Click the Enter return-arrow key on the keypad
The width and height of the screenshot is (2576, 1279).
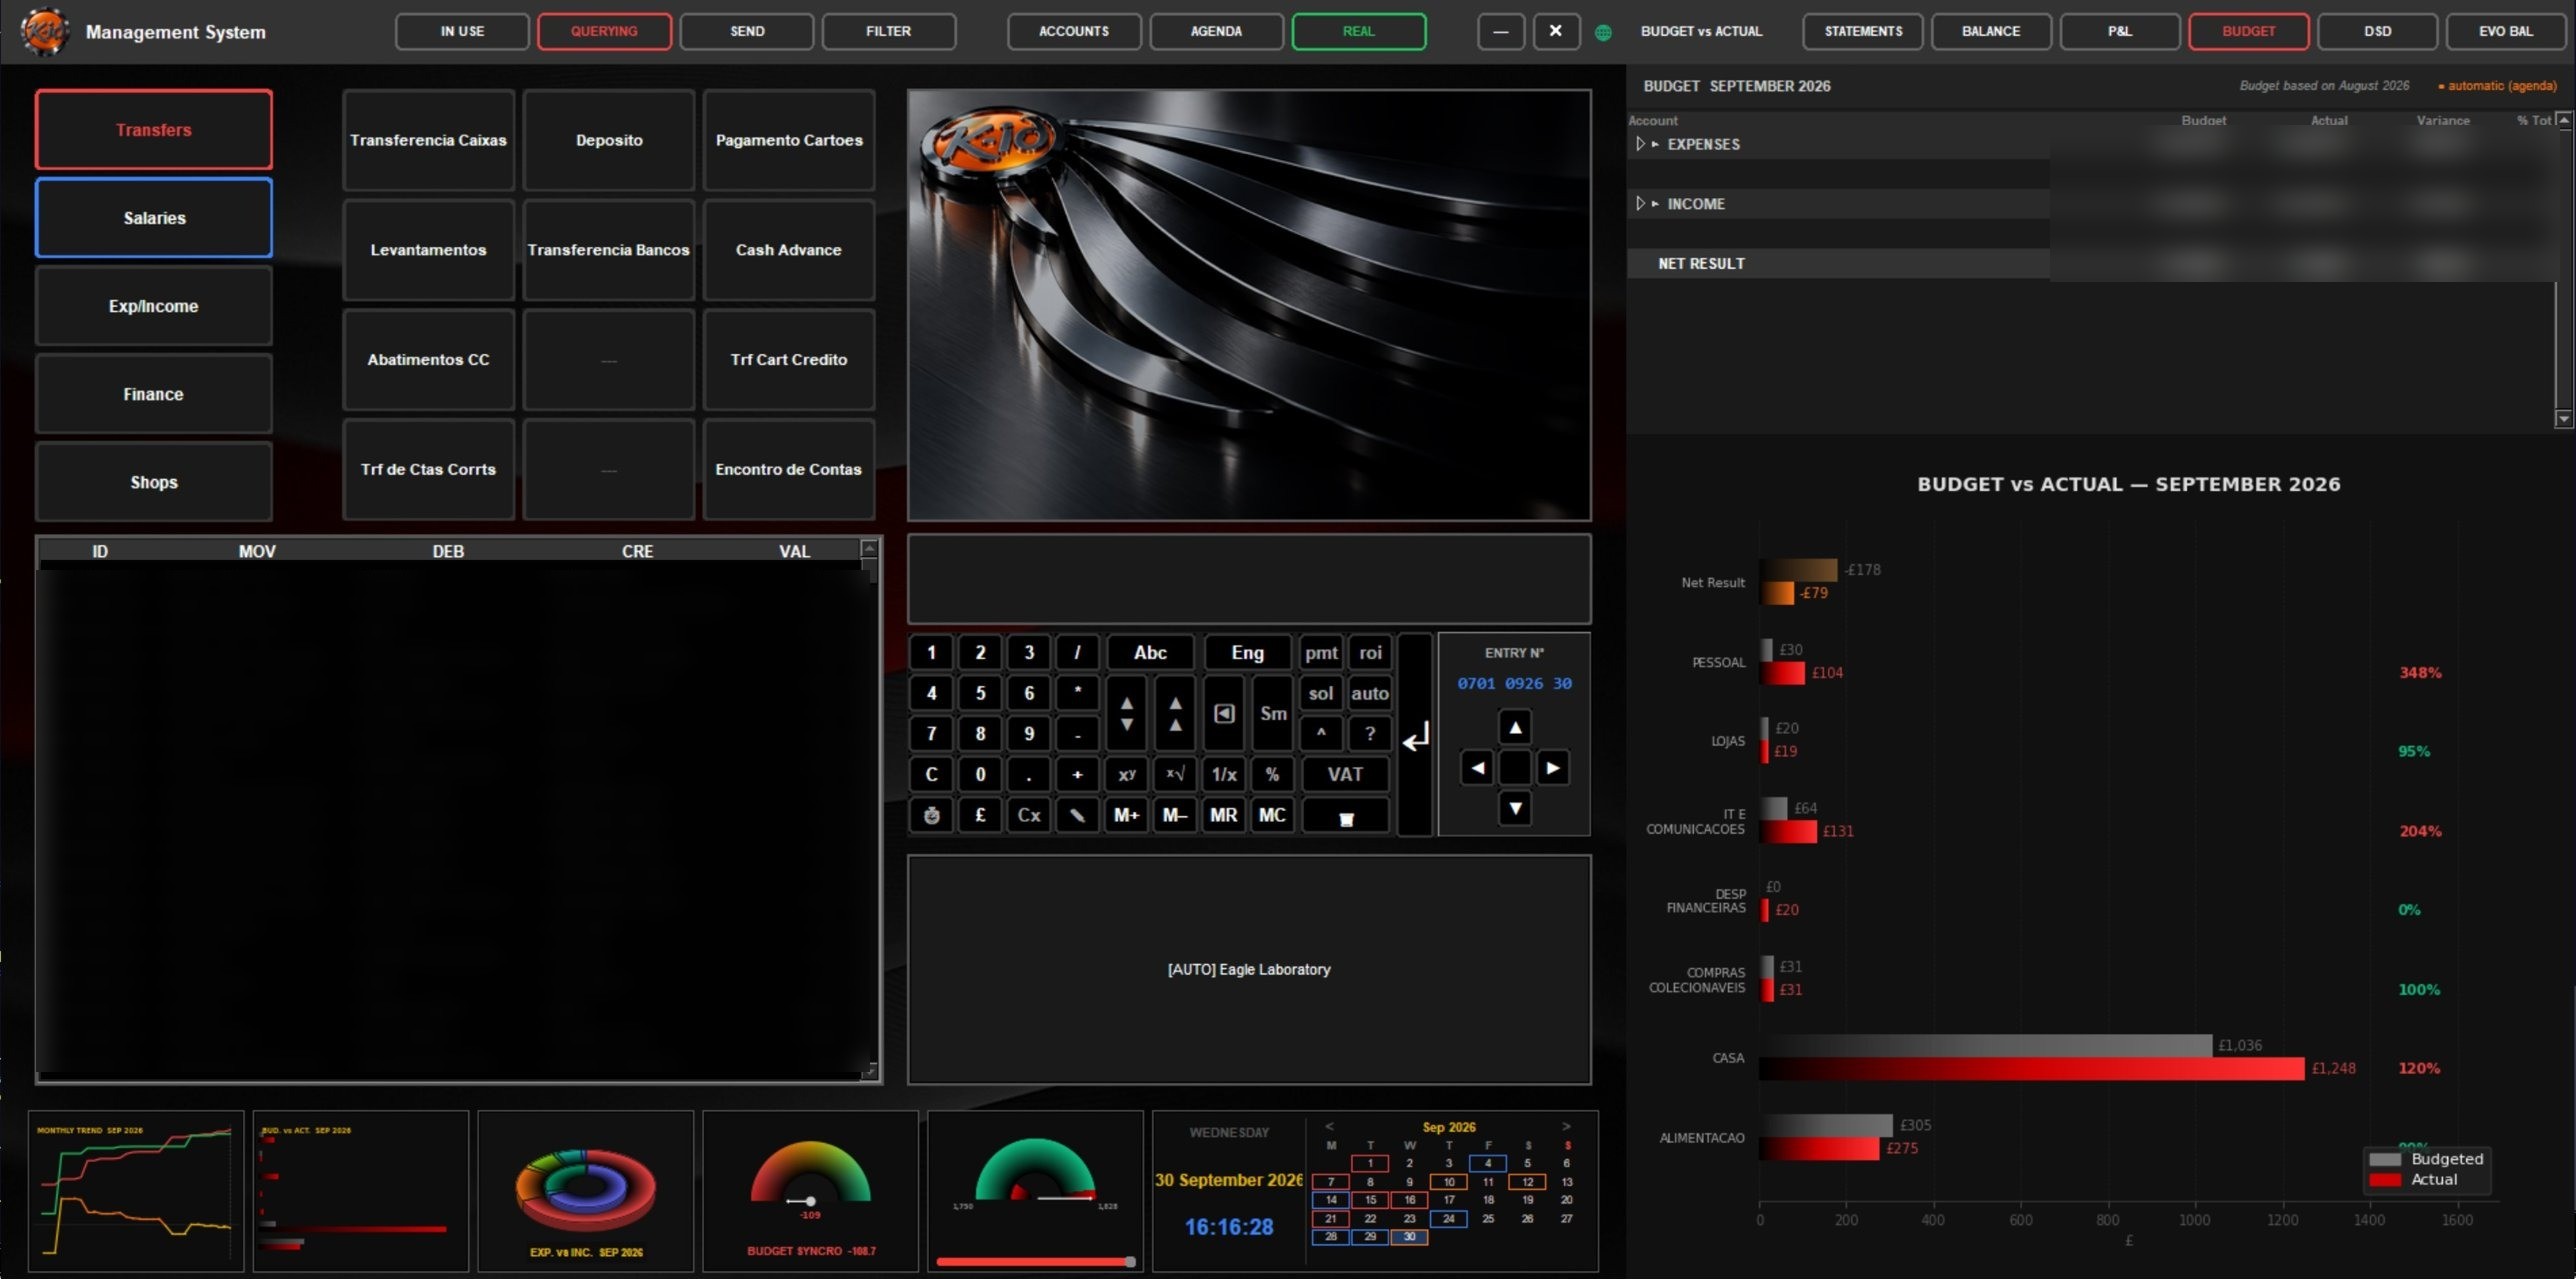pos(1415,735)
